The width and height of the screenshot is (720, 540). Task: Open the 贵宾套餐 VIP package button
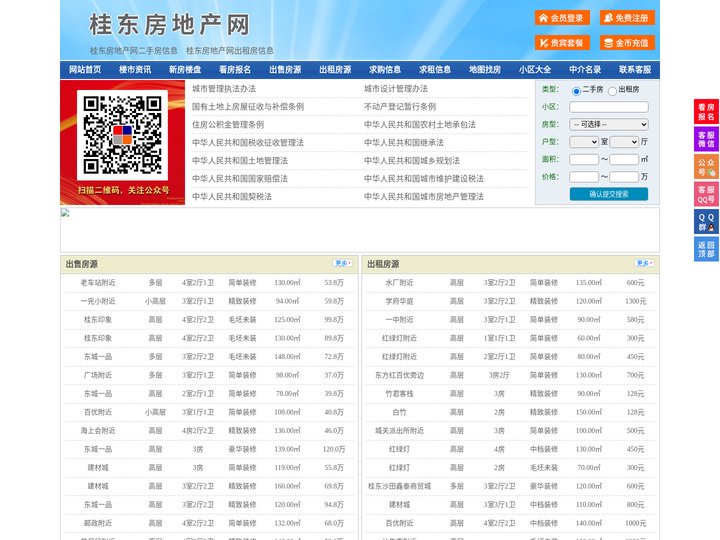[x=562, y=43]
